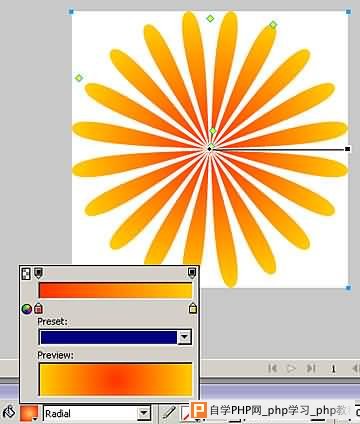Select the right opacity stop marker
Screen dimensions: 360x424
(x=192, y=273)
